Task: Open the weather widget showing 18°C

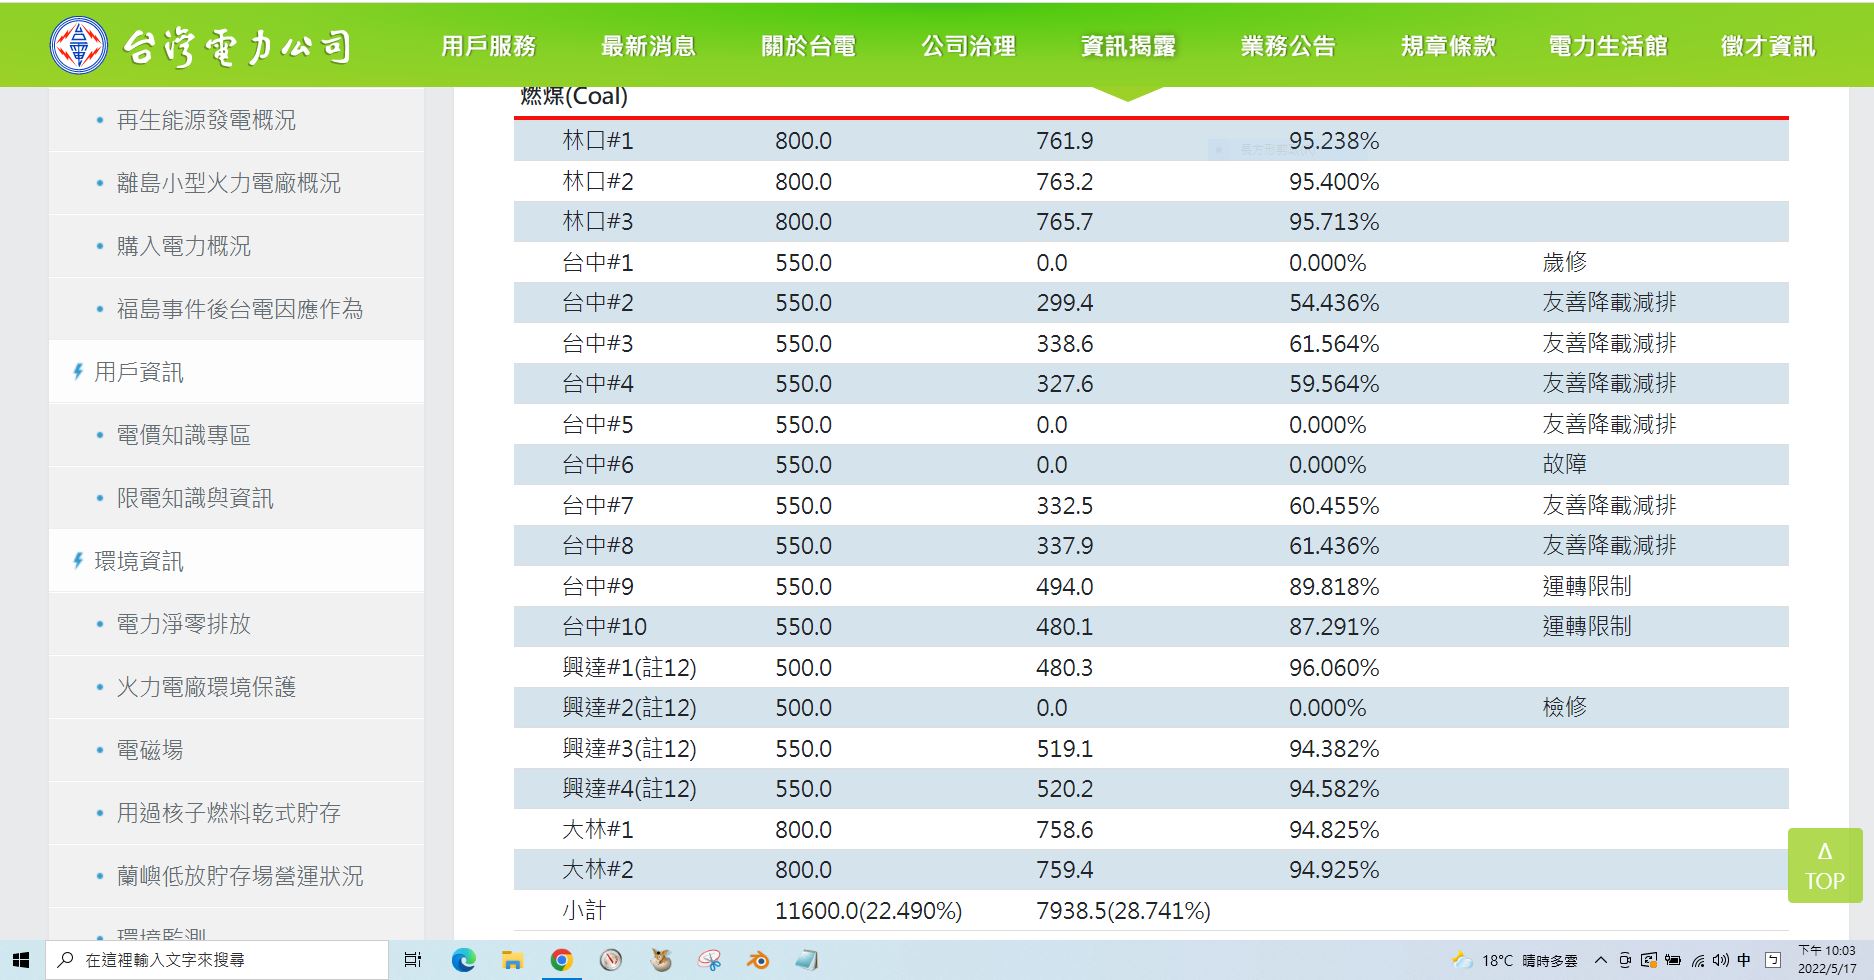Action: pyautogui.click(x=1513, y=960)
